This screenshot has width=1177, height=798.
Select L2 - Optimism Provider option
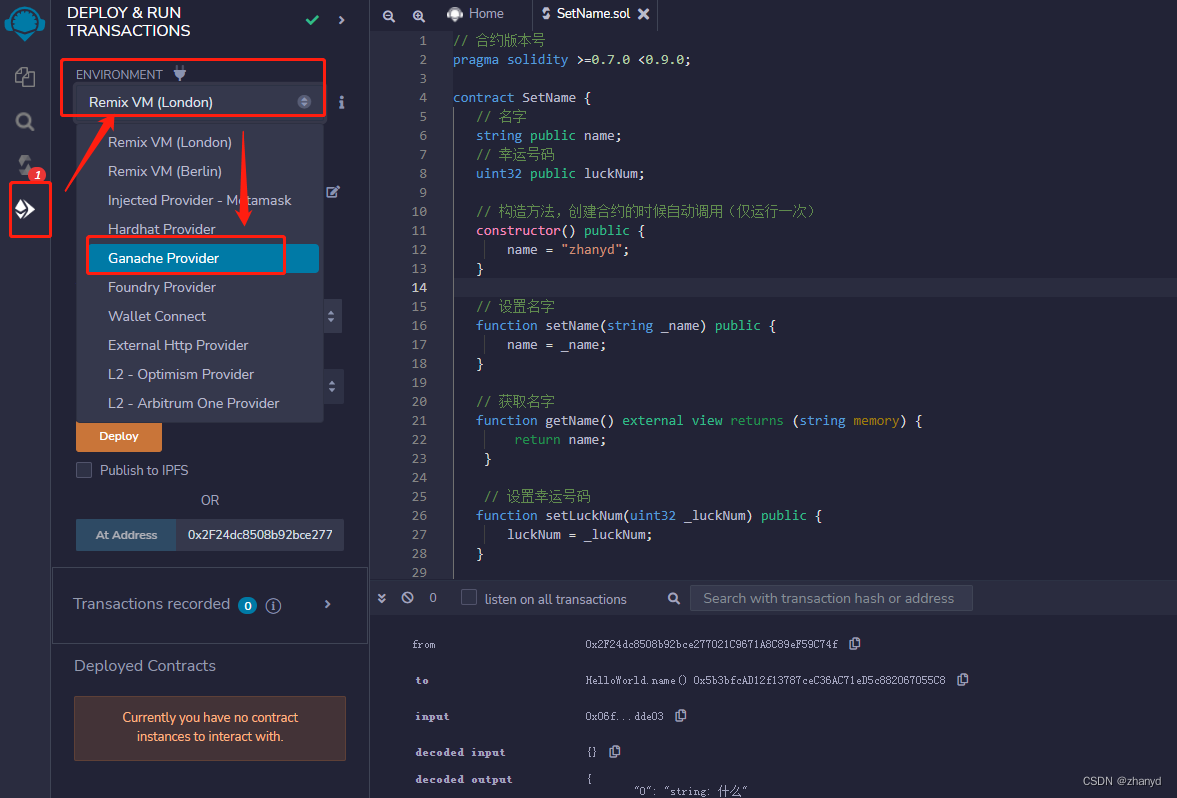(x=200, y=374)
